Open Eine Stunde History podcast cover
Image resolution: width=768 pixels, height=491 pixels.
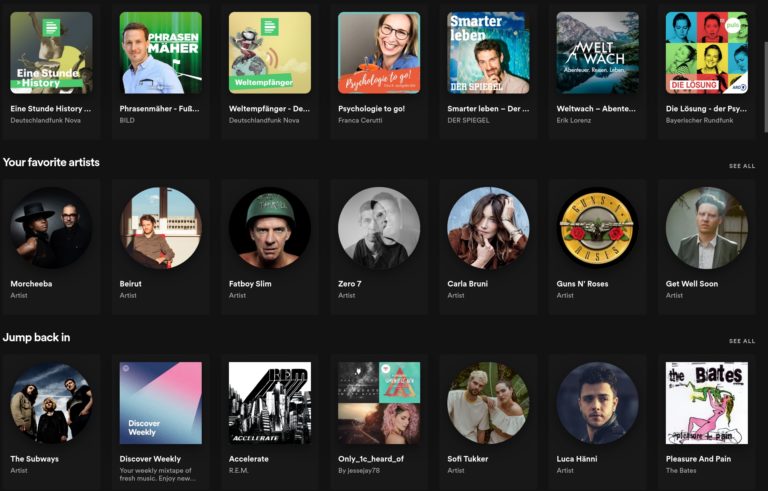coord(51,52)
